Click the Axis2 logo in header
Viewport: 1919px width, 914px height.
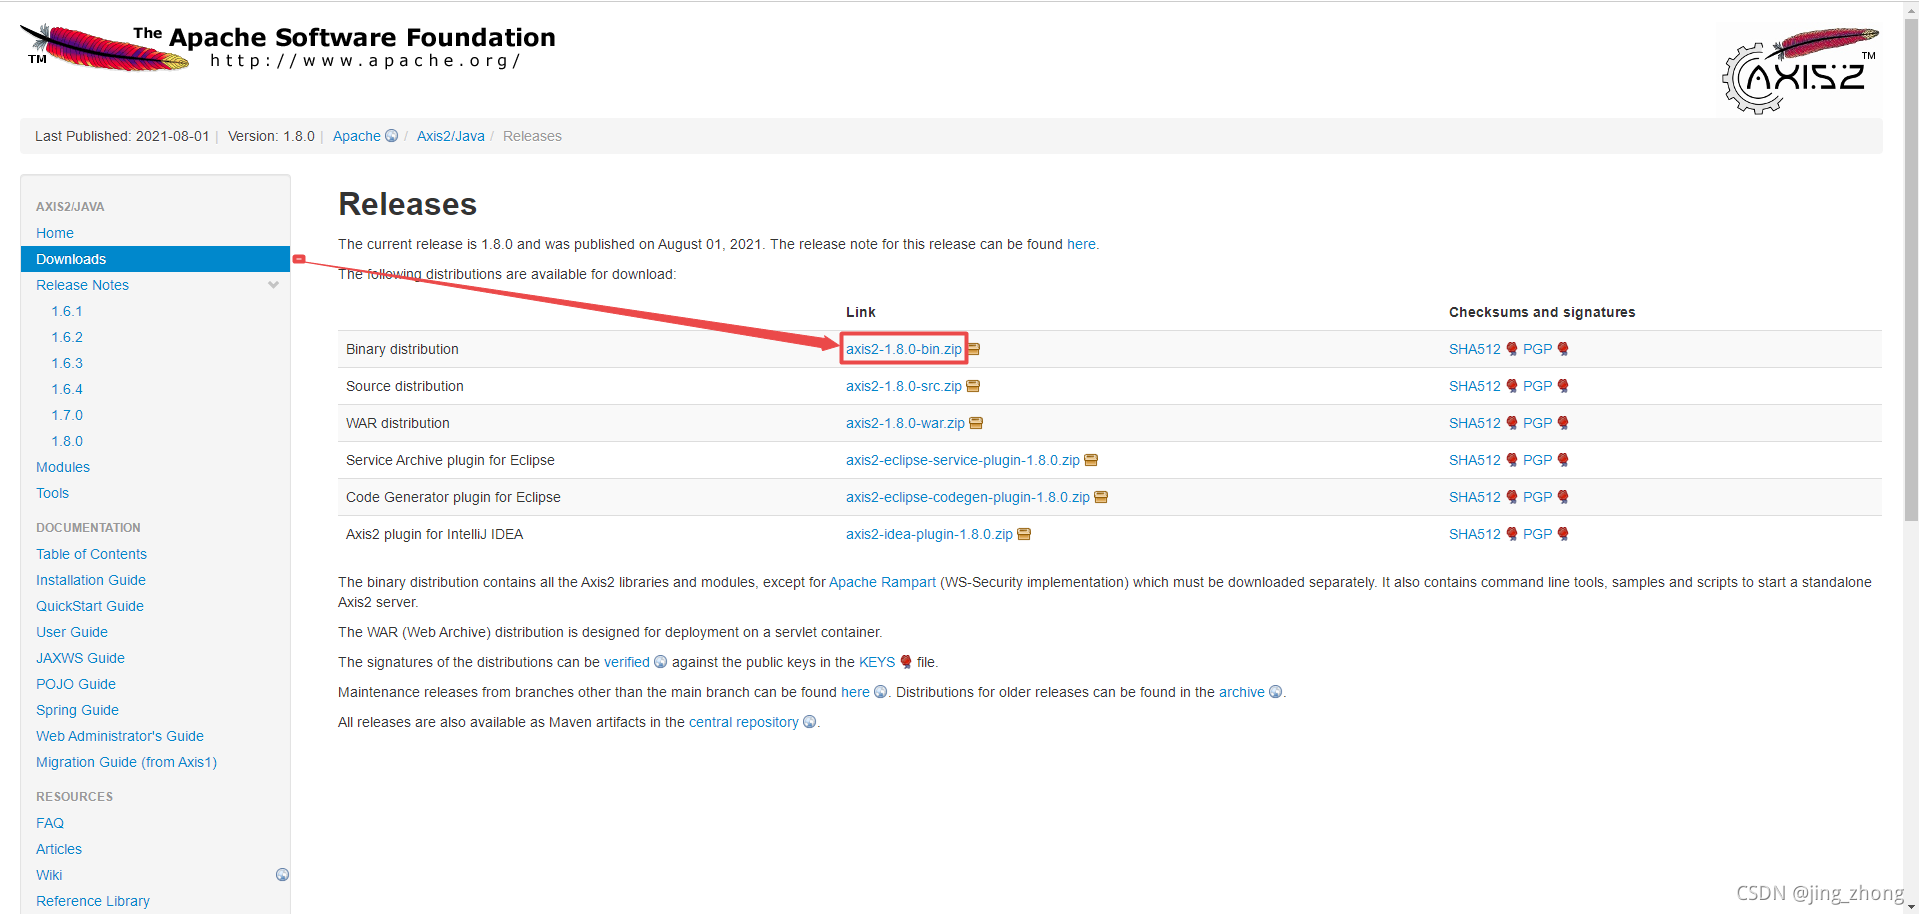point(1800,70)
